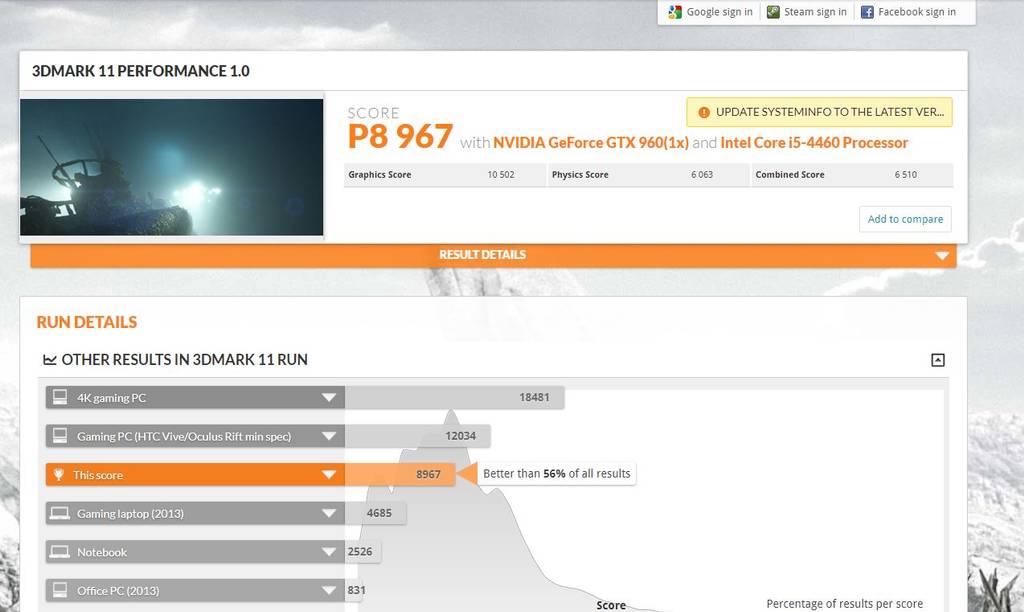Image resolution: width=1024 pixels, height=612 pixels.
Task: Click the 8967 score bar value
Action: coord(428,474)
